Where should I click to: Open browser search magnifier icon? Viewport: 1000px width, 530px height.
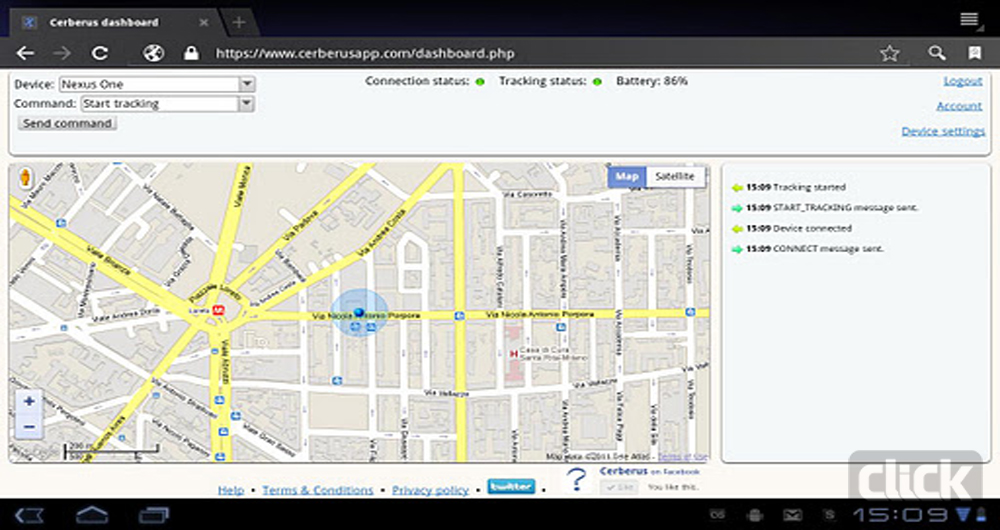point(936,54)
